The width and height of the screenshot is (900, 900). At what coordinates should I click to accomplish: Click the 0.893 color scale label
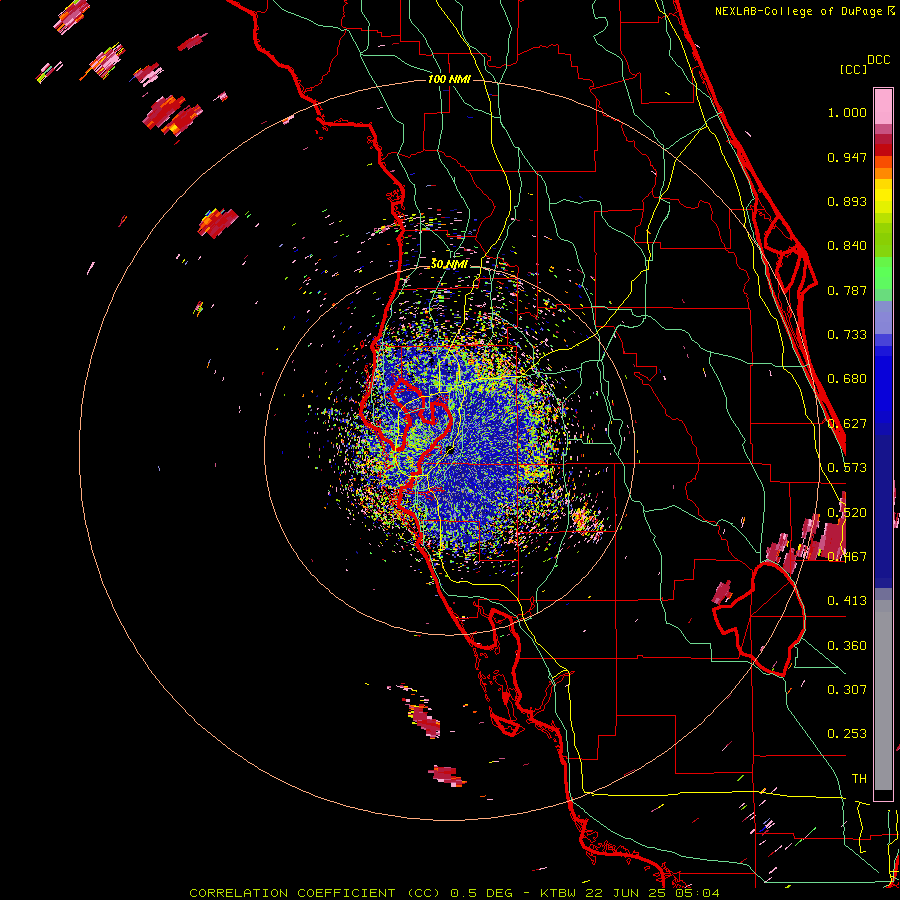click(x=847, y=201)
